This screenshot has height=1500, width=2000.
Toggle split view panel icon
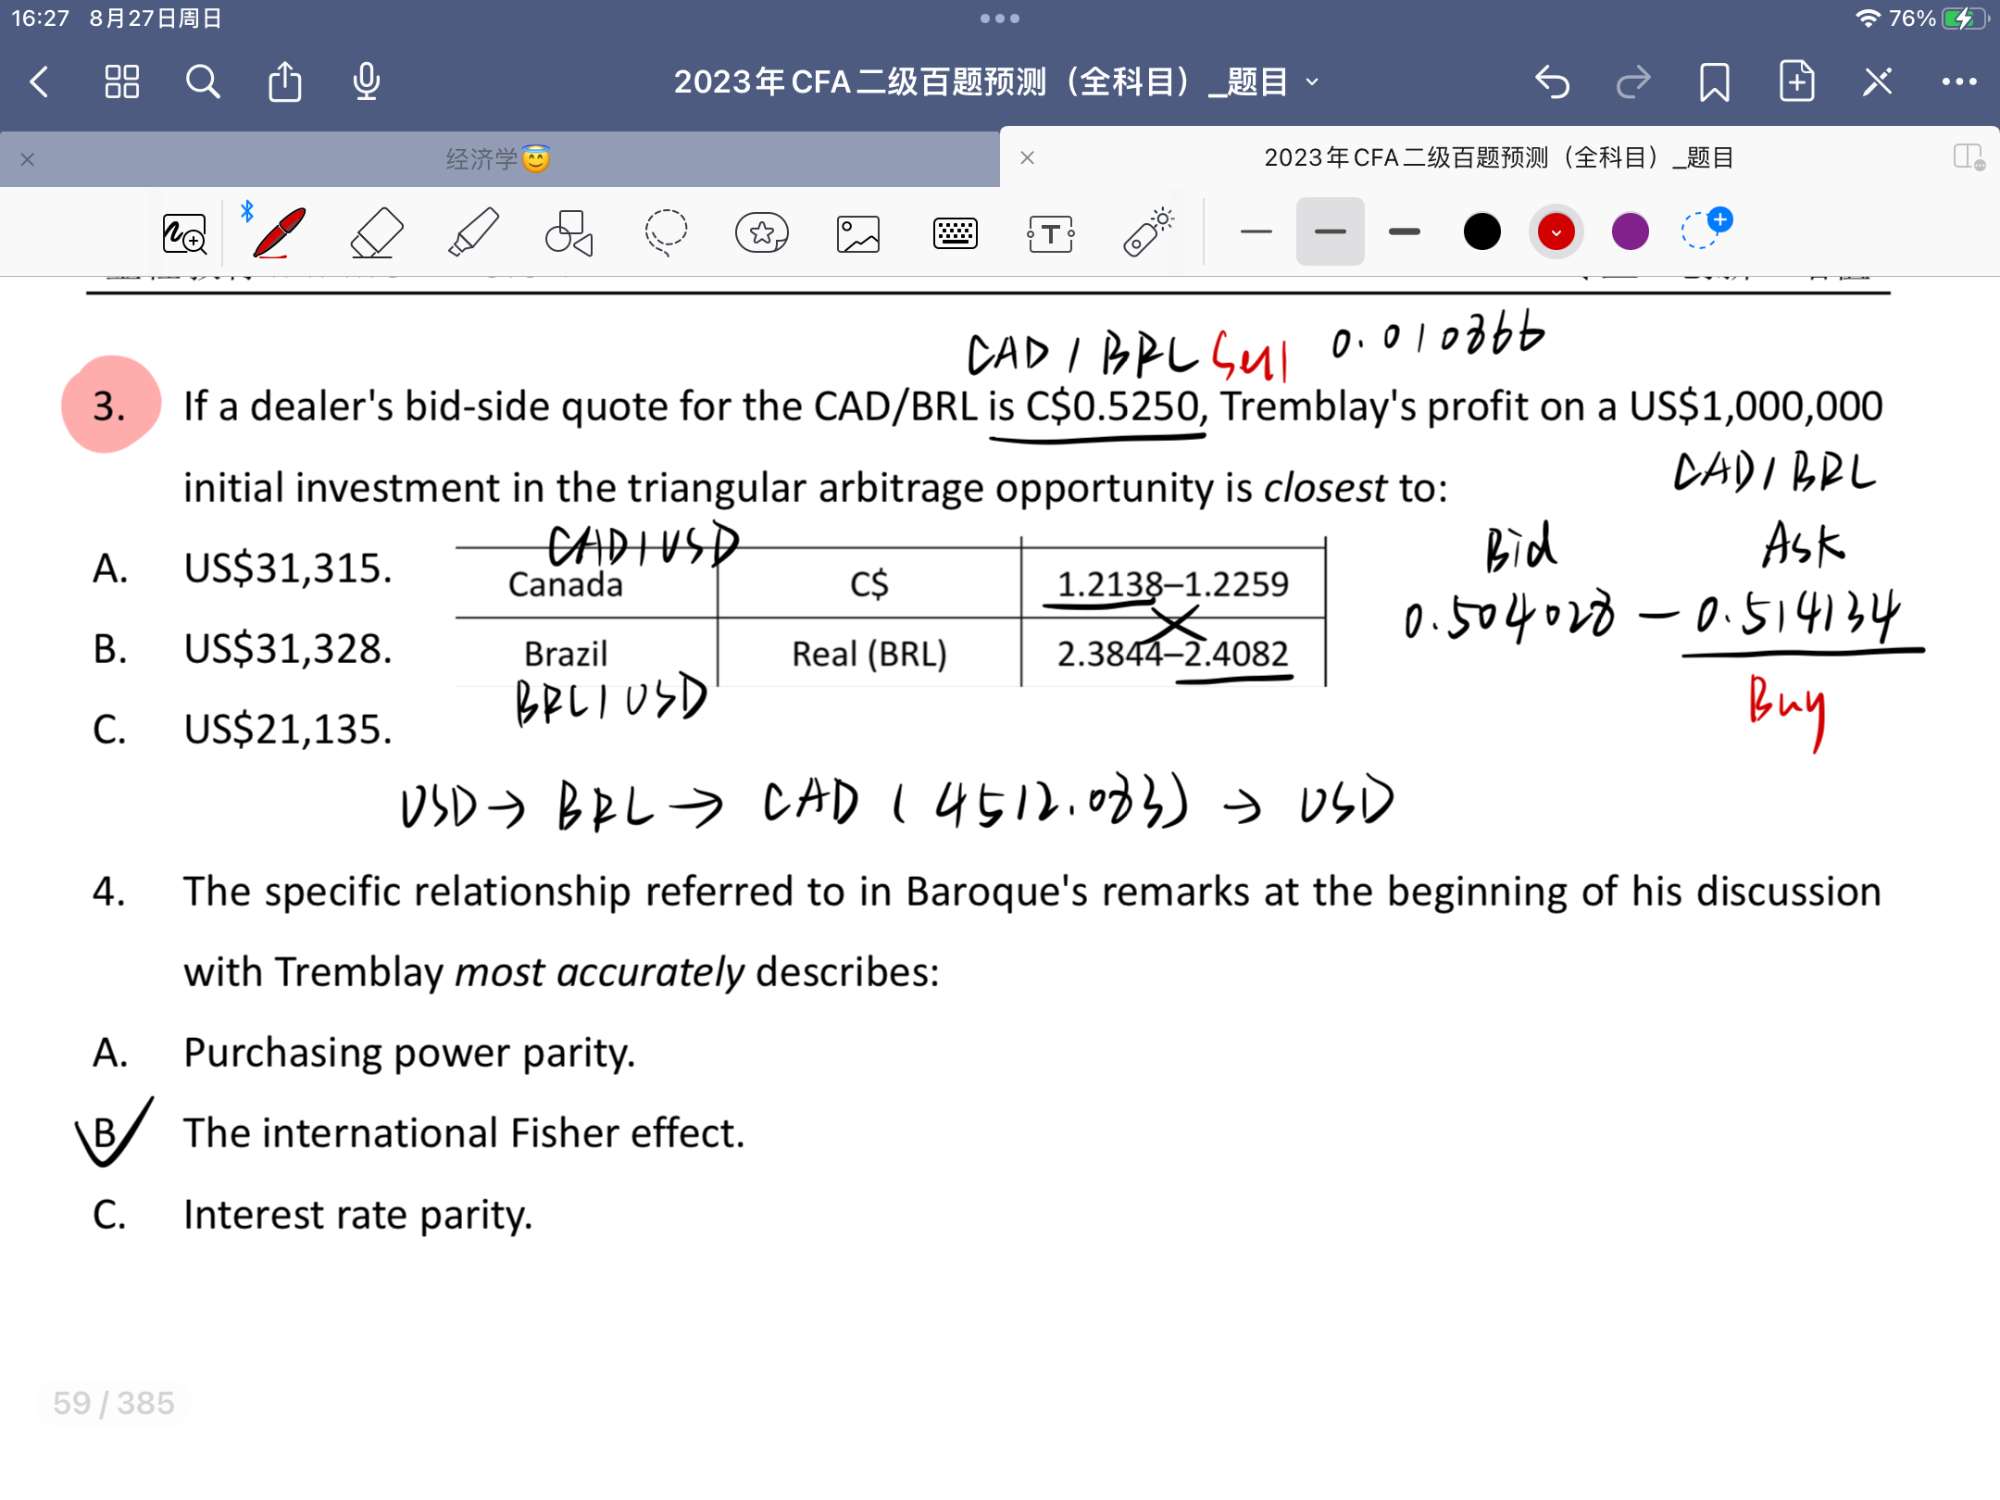pyautogui.click(x=1968, y=157)
